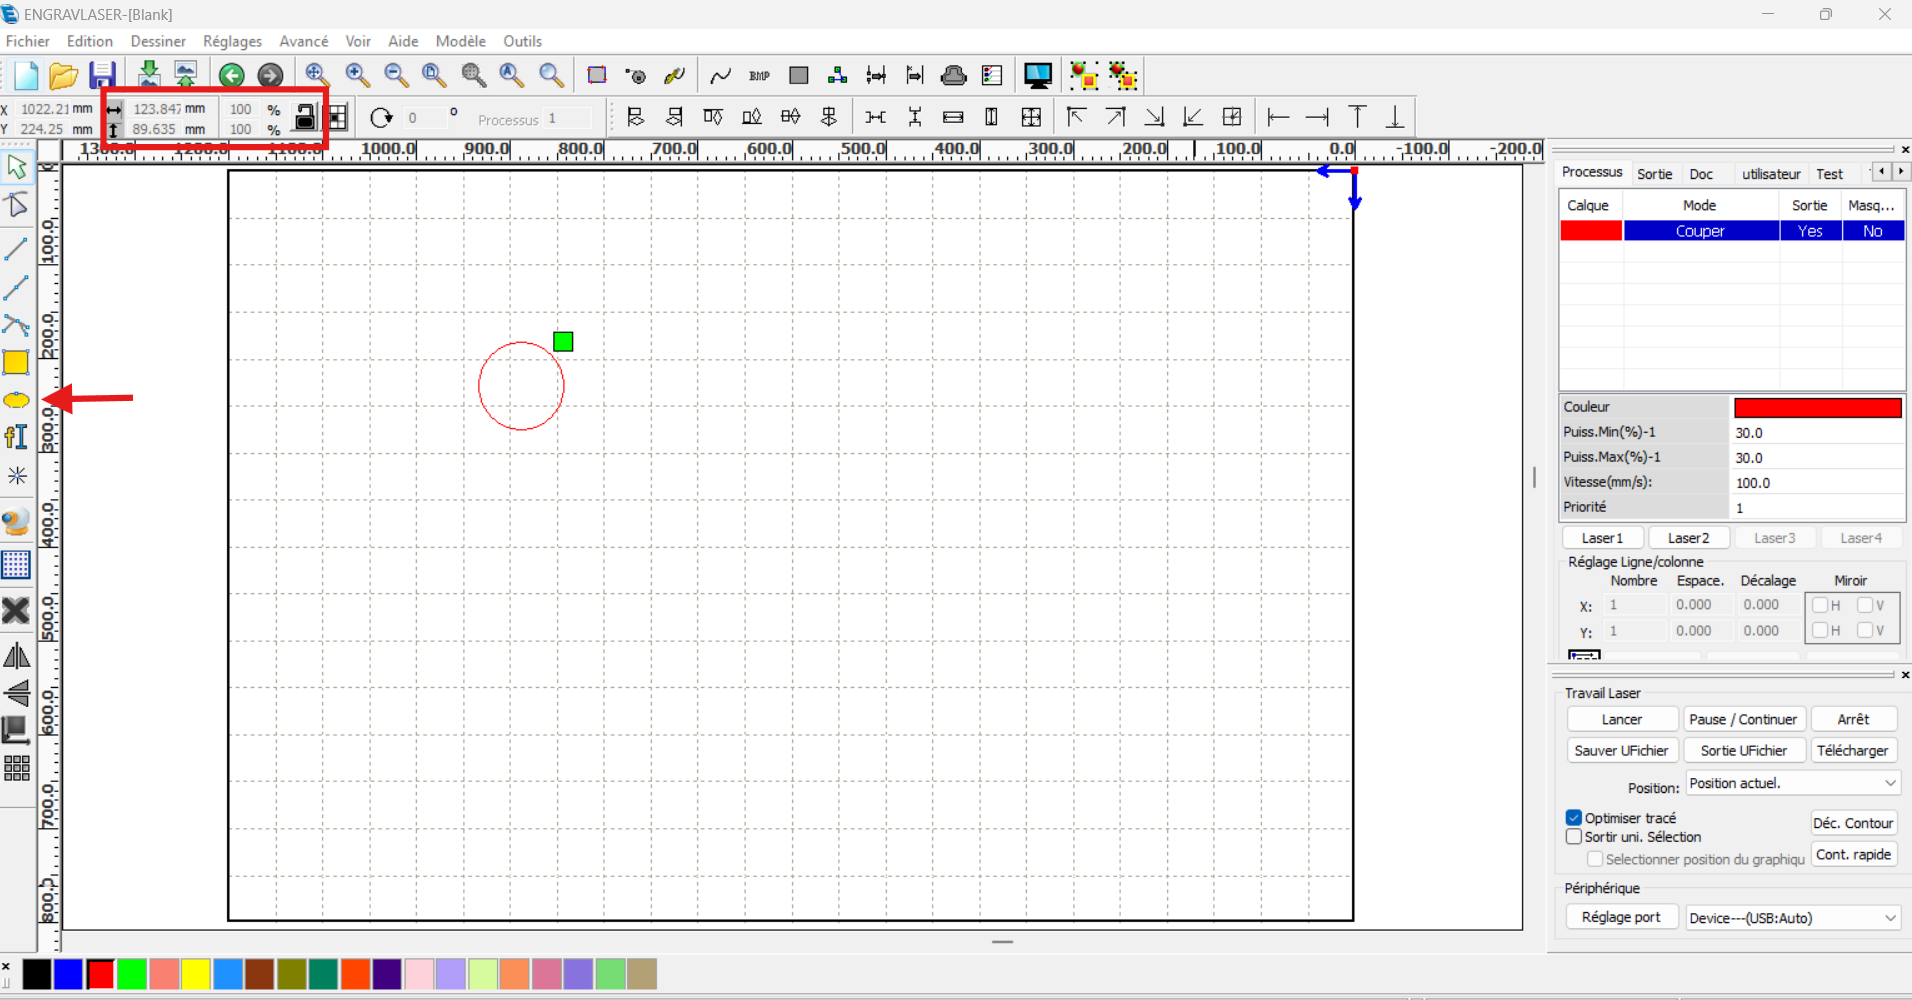Click the import arrow icon
Viewport: 1912px width, 1000px height.
pyautogui.click(x=148, y=74)
